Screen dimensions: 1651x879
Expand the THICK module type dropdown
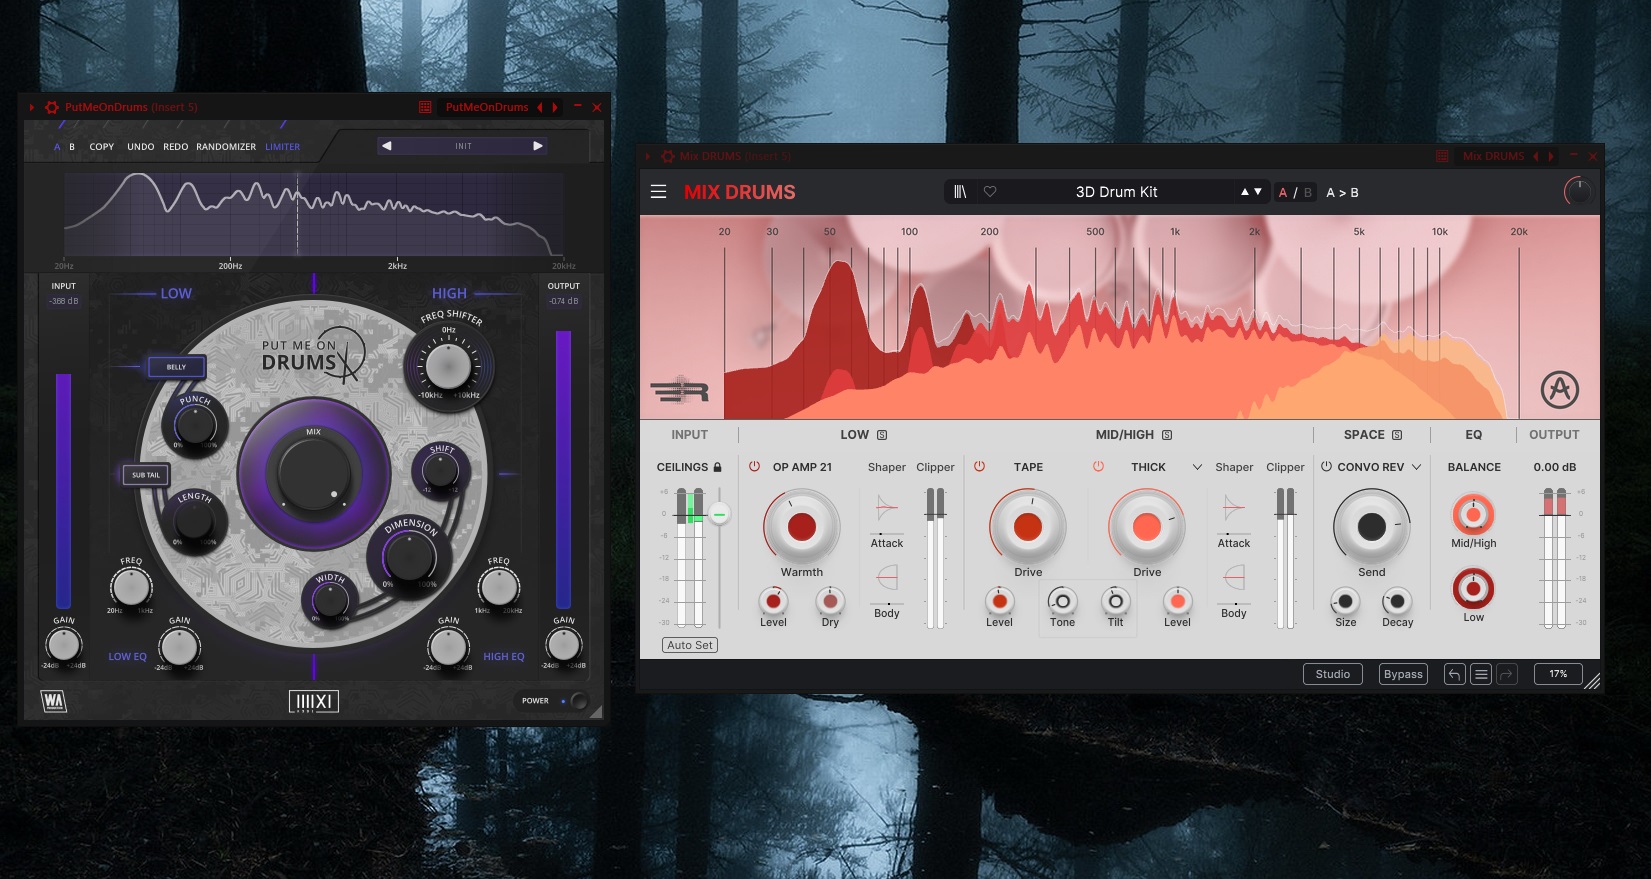(1197, 467)
